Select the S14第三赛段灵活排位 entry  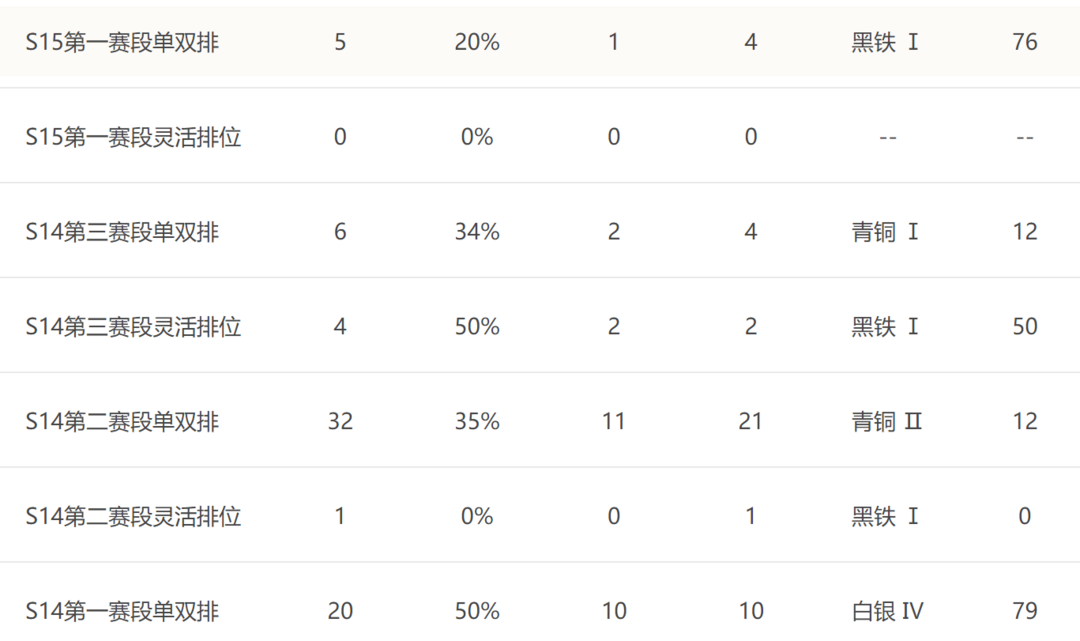pyautogui.click(x=133, y=326)
